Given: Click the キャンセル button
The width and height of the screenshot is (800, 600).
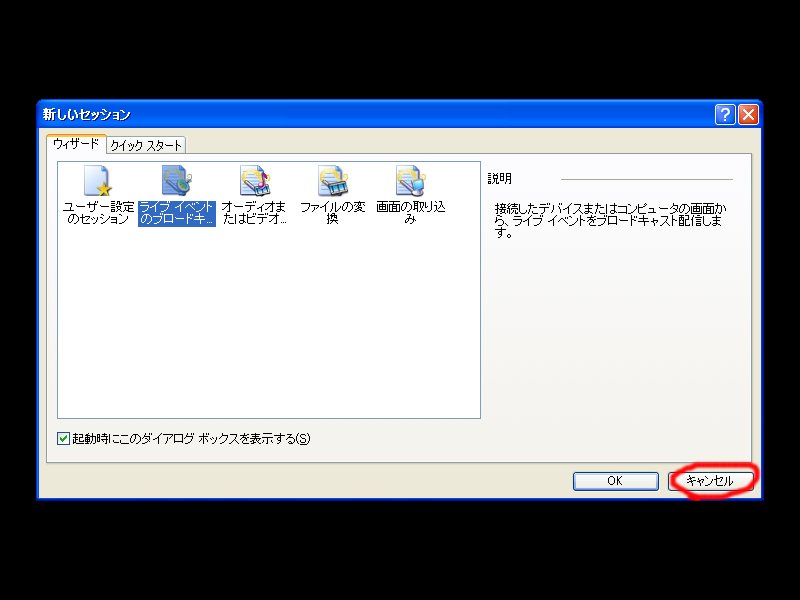Looking at the screenshot, I should [710, 481].
